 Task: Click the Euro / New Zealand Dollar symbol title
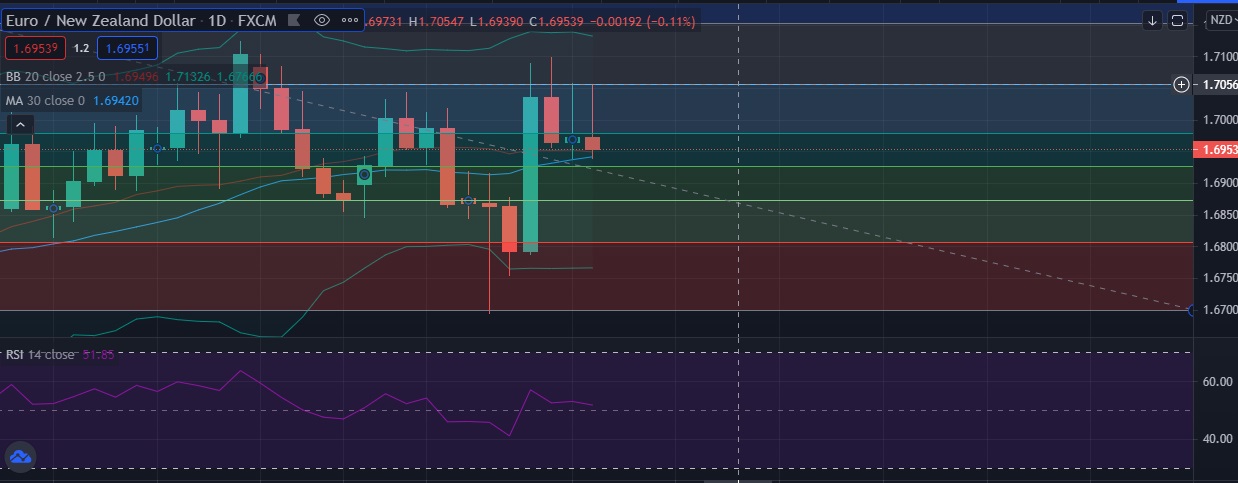pyautogui.click(x=100, y=20)
